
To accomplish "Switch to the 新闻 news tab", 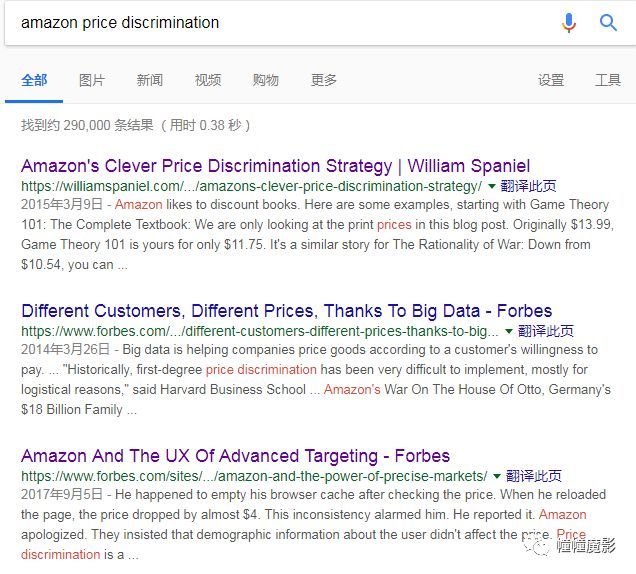I will pyautogui.click(x=150, y=80).
